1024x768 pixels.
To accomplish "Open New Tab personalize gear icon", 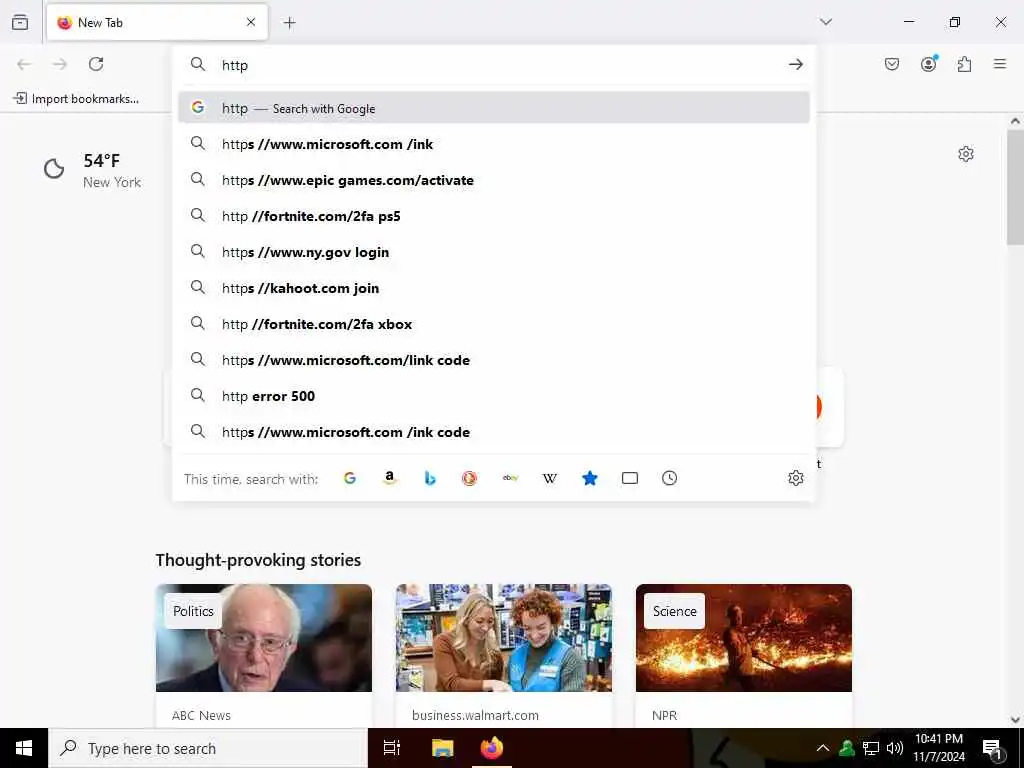I will click(966, 154).
